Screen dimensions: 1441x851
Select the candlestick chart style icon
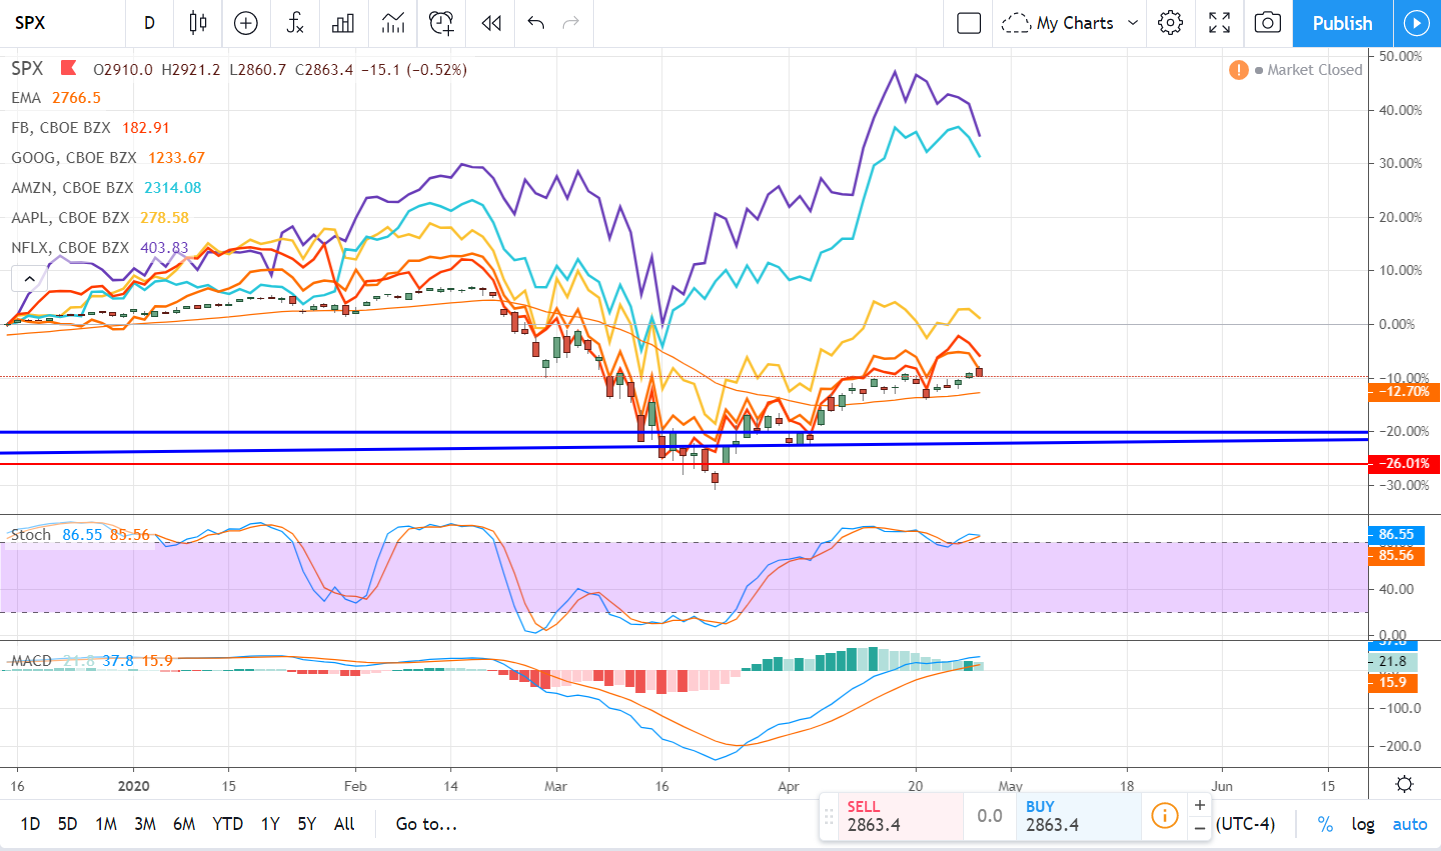point(197,23)
